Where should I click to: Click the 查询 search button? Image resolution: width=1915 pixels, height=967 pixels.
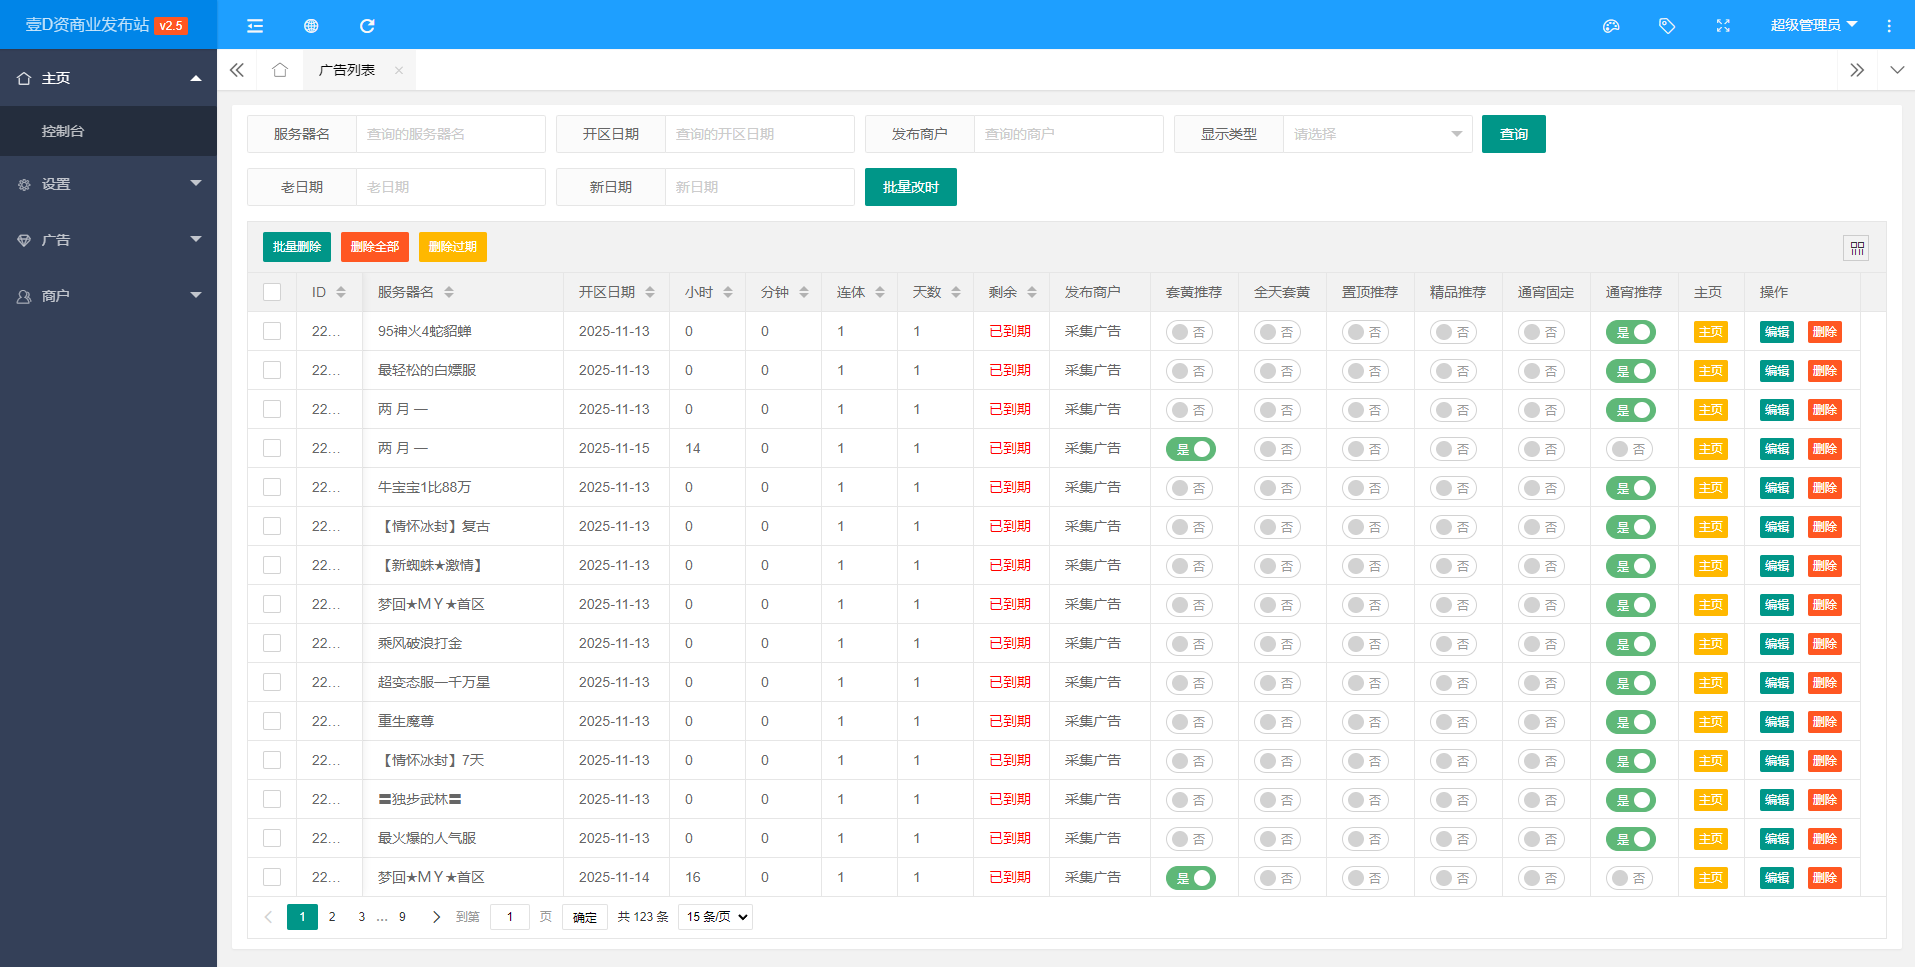(x=1513, y=134)
